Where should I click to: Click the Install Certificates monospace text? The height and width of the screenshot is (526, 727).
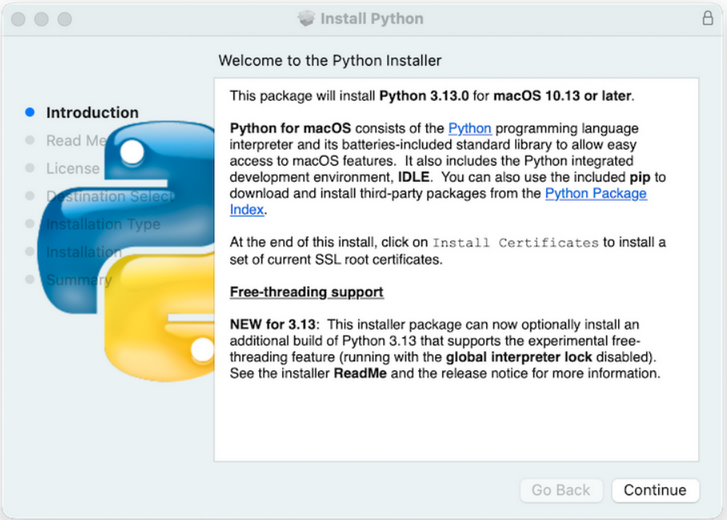tap(515, 243)
